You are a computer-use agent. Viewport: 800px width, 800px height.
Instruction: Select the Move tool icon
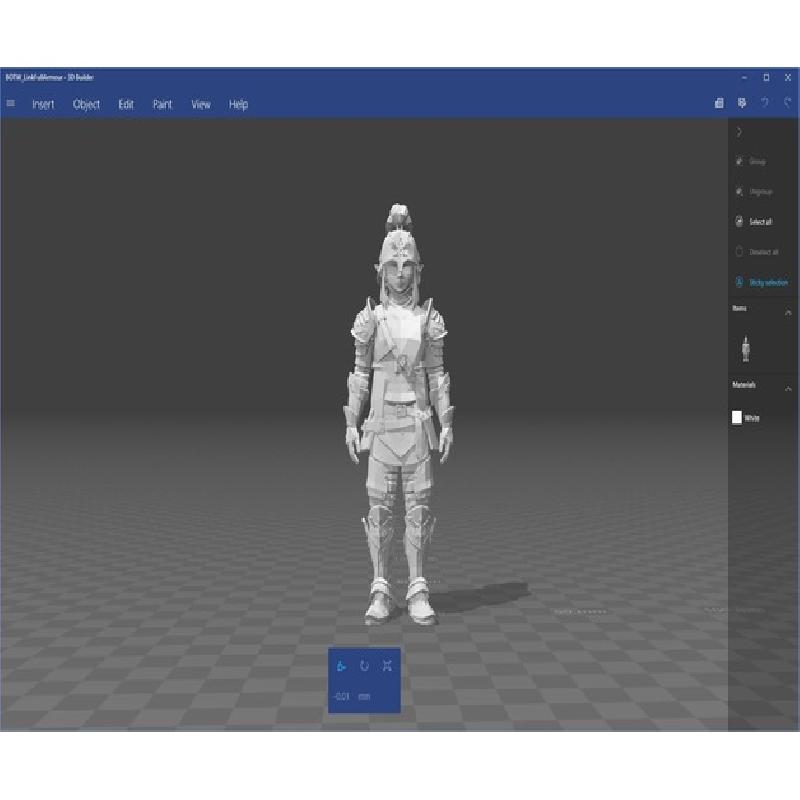point(342,666)
